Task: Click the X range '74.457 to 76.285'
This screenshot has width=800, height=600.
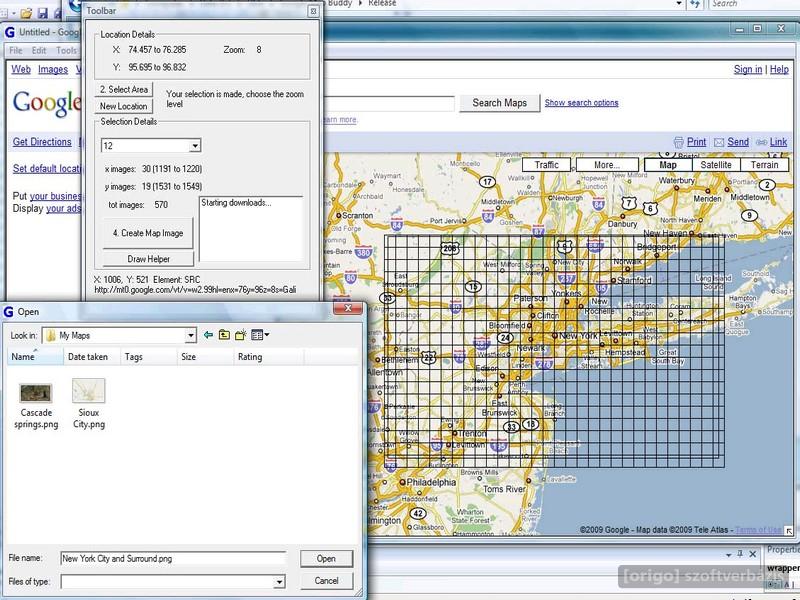Action: click(157, 50)
